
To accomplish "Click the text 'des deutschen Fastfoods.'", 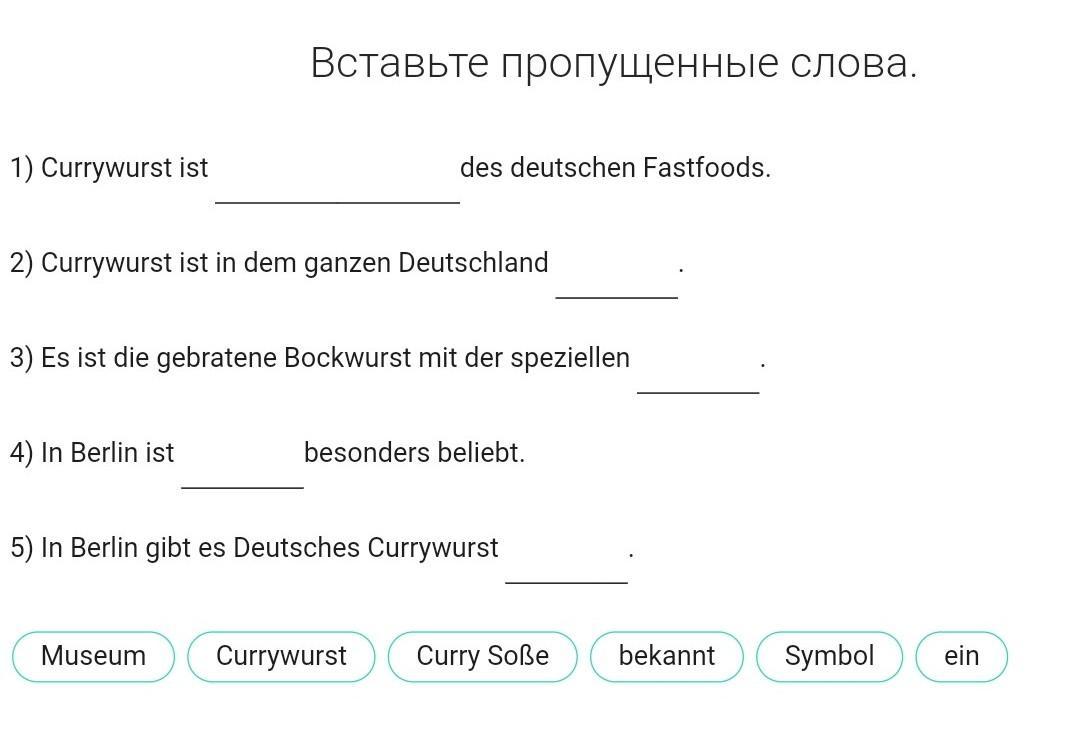I will (x=615, y=168).
